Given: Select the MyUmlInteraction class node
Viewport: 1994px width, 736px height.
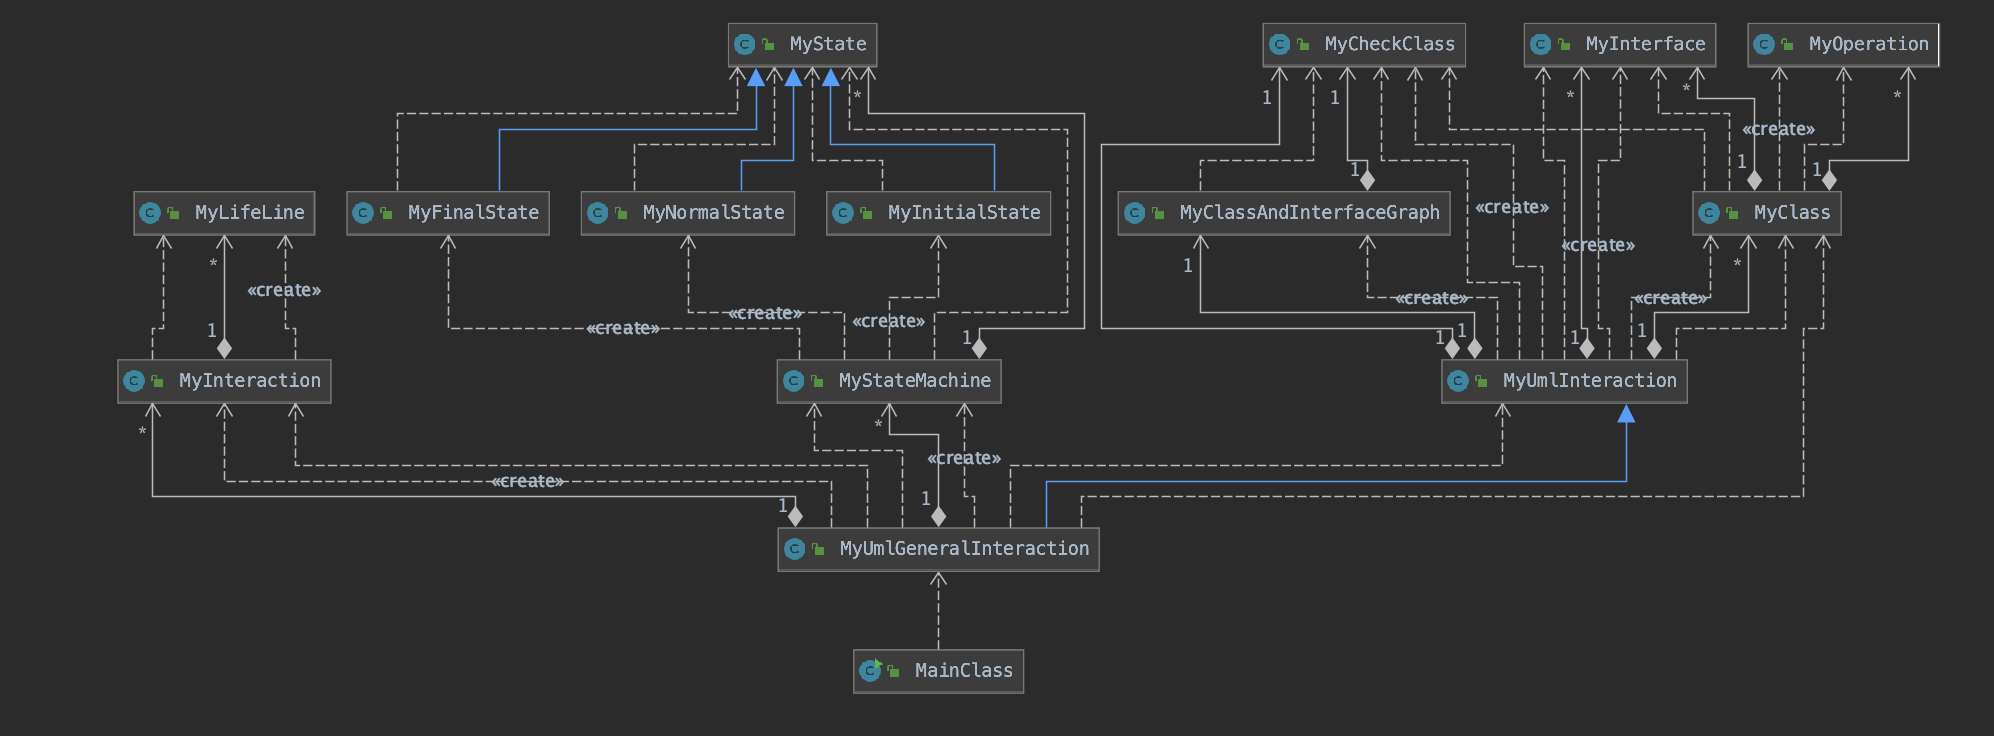Looking at the screenshot, I should coord(1564,381).
